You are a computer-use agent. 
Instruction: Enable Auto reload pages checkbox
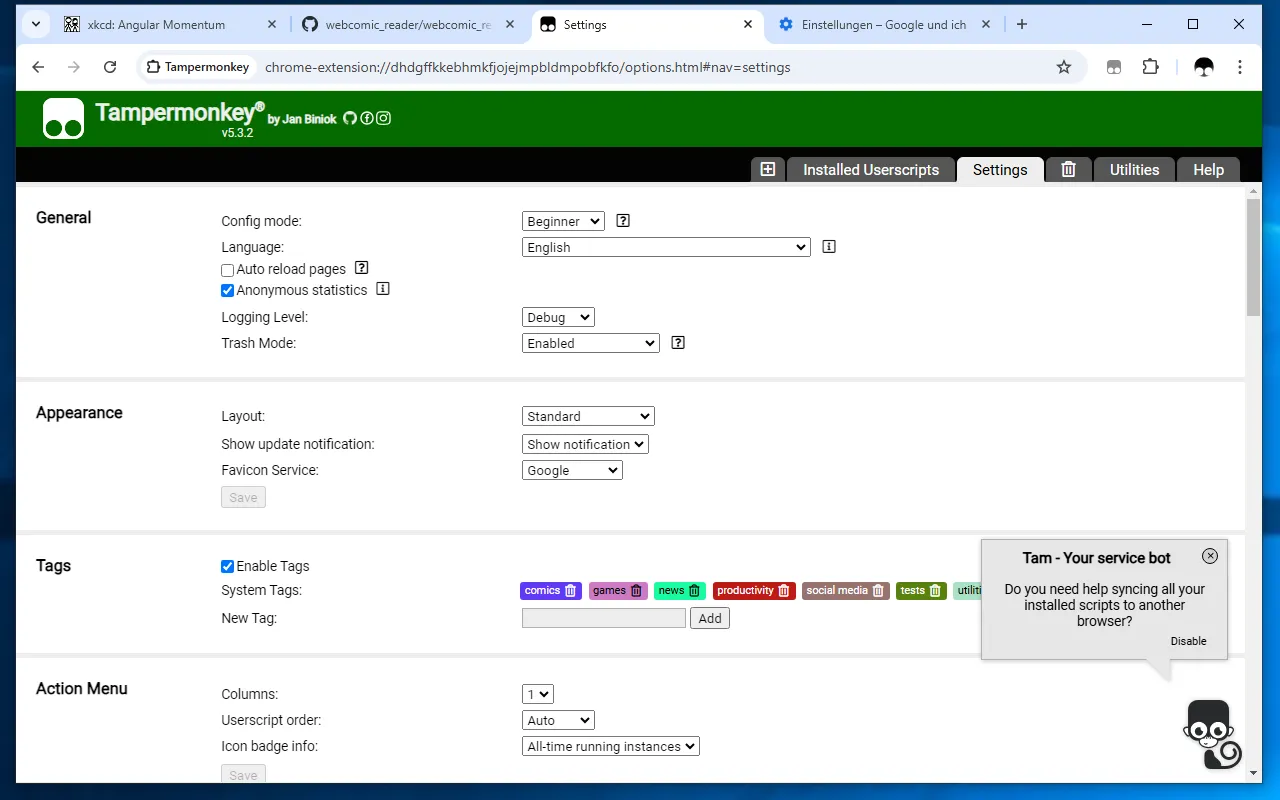228,270
